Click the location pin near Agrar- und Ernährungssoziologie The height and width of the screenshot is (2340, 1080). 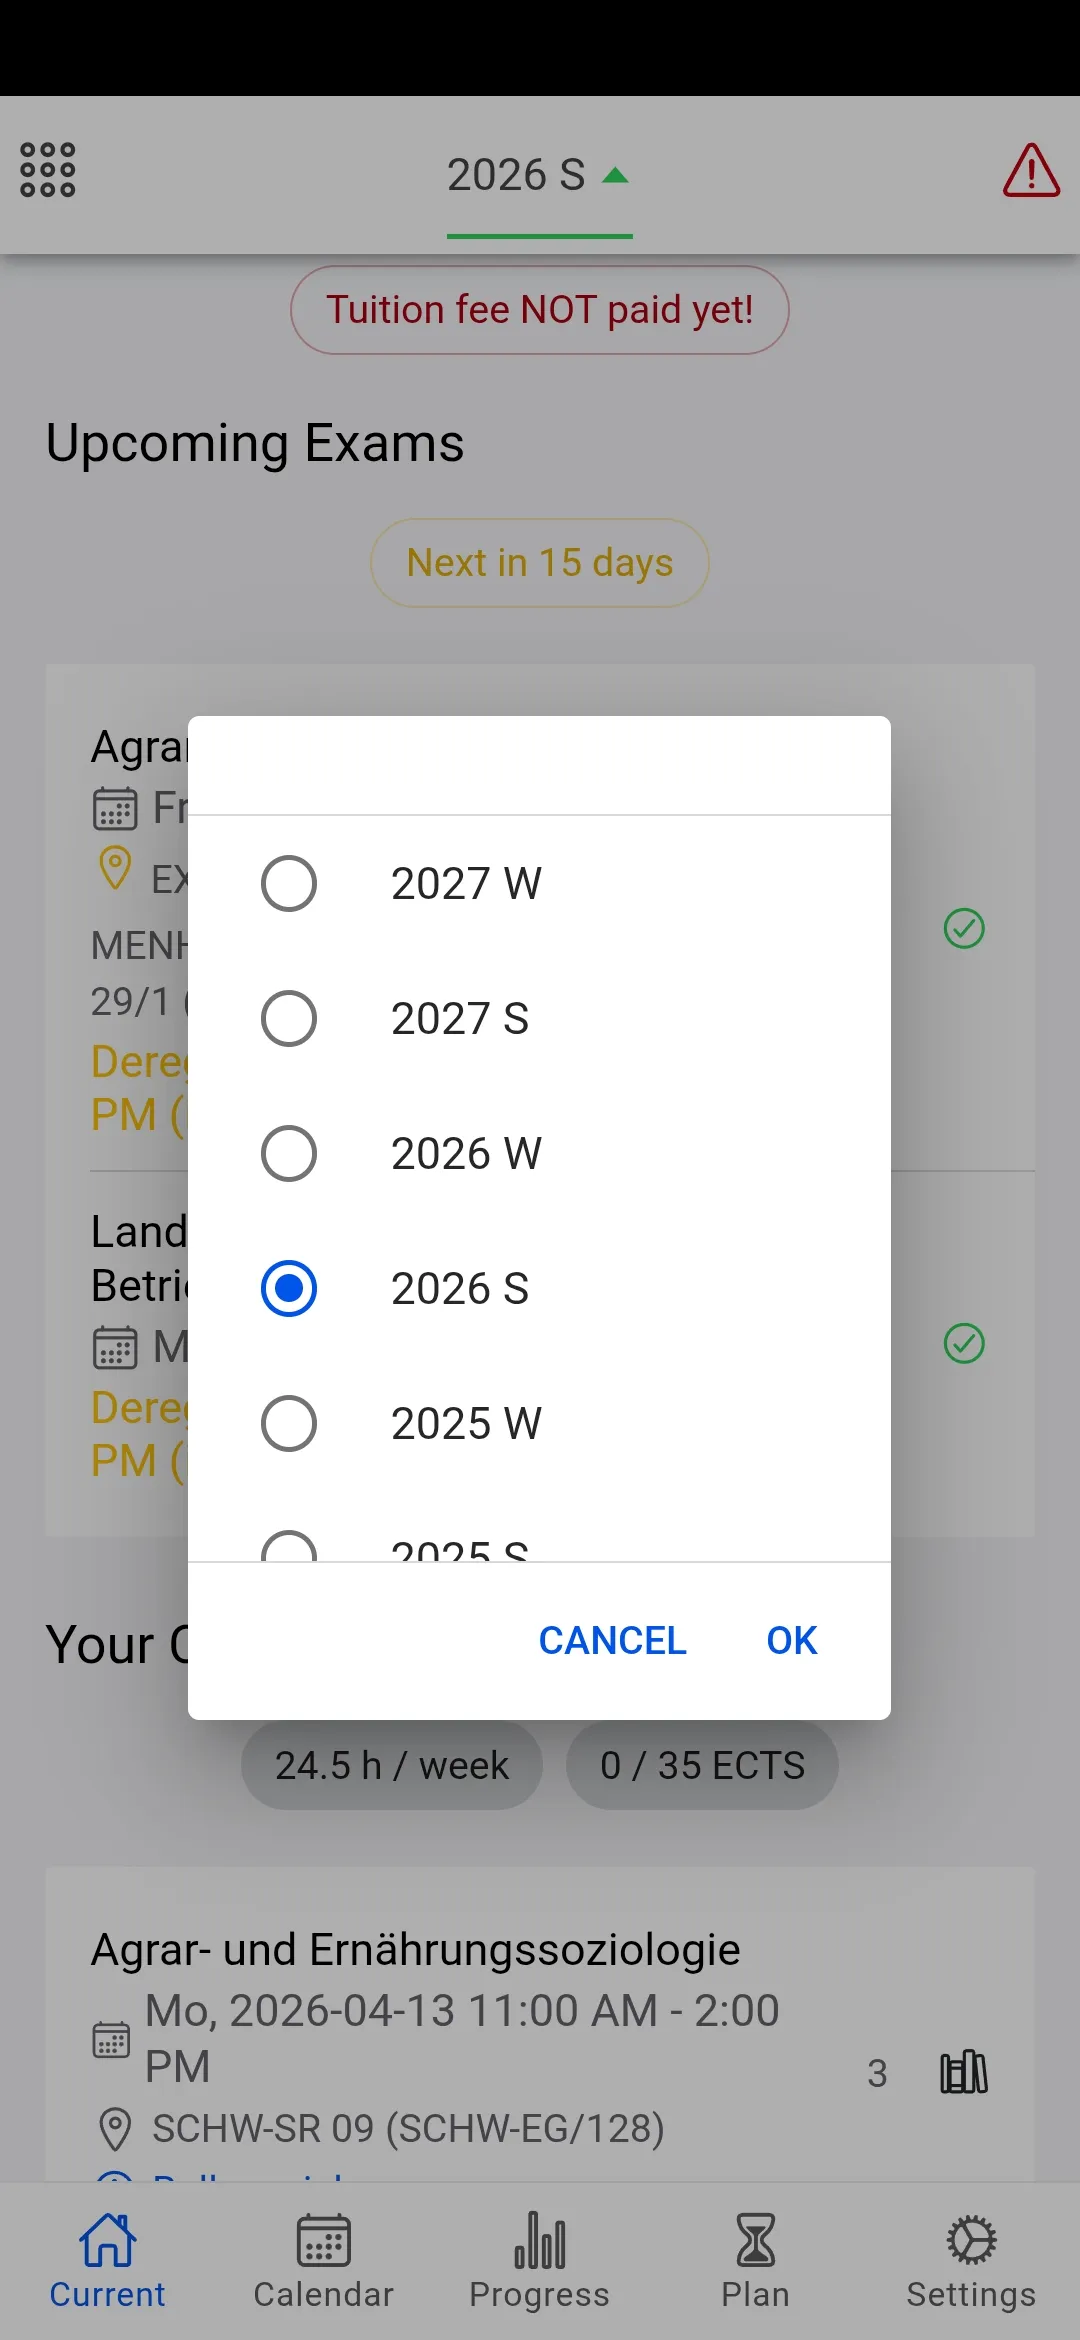coord(118,2128)
